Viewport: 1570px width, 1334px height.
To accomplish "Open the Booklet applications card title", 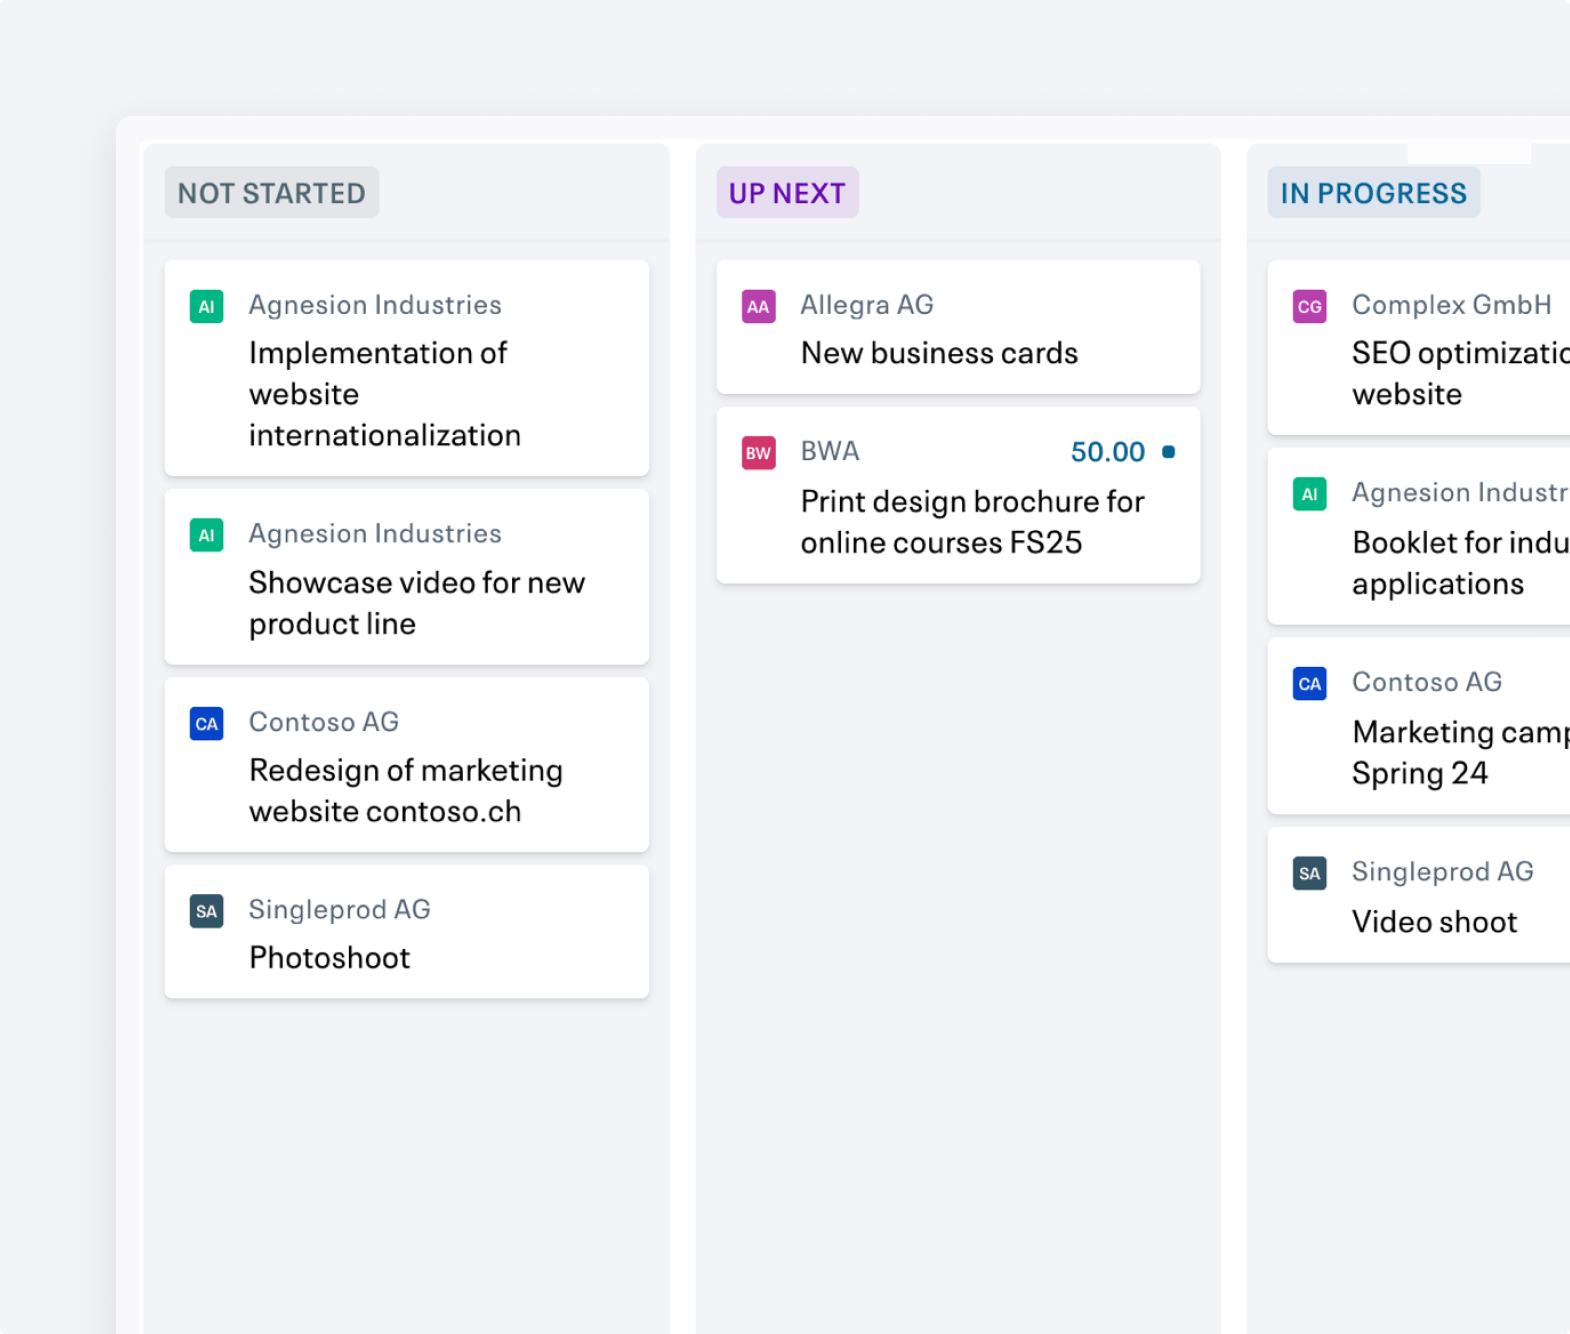I will click(x=1460, y=563).
